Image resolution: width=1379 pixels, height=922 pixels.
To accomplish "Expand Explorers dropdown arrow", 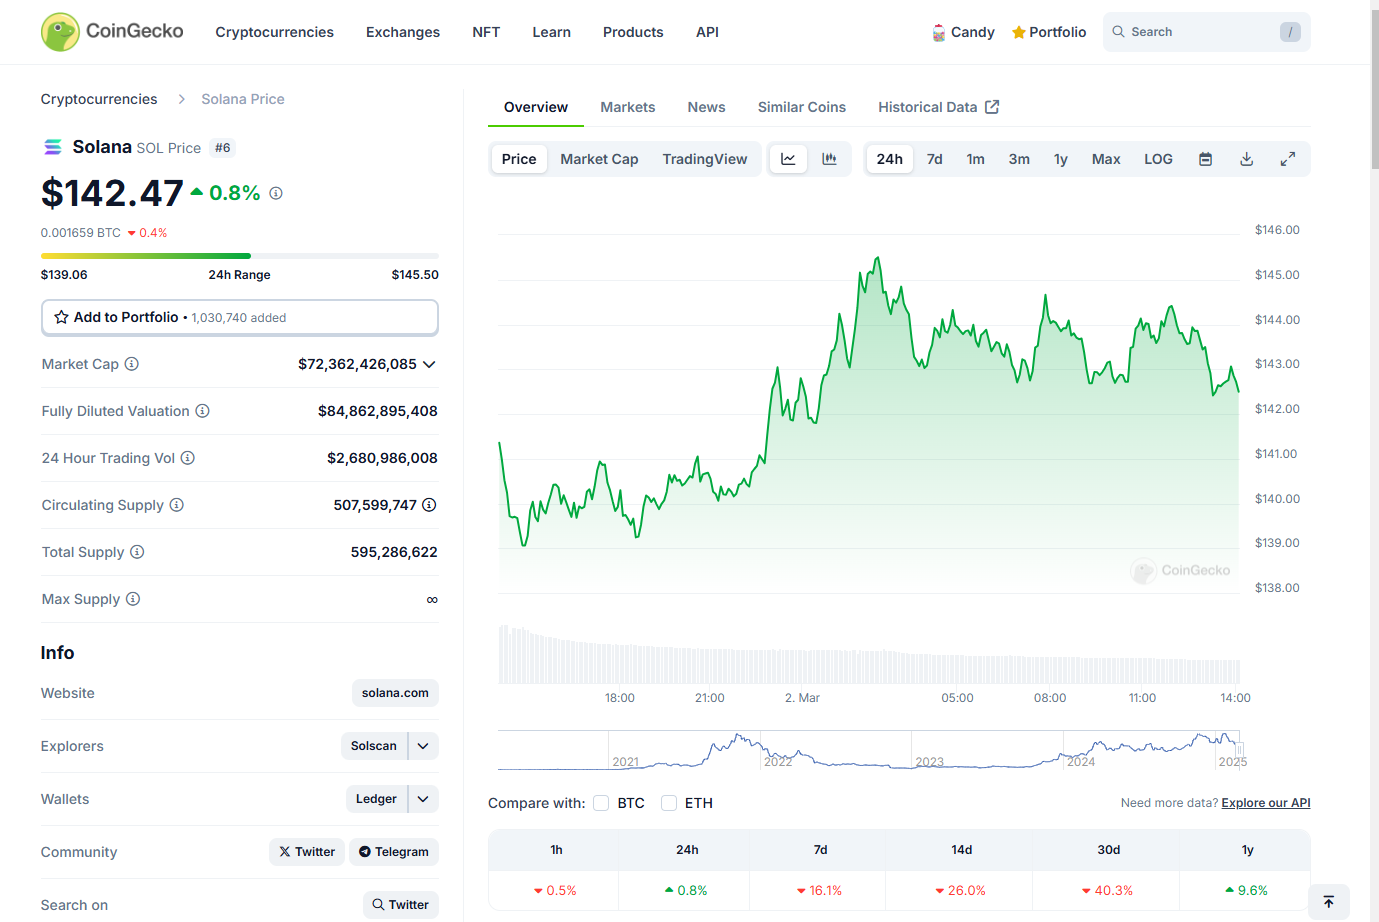I will point(423,746).
